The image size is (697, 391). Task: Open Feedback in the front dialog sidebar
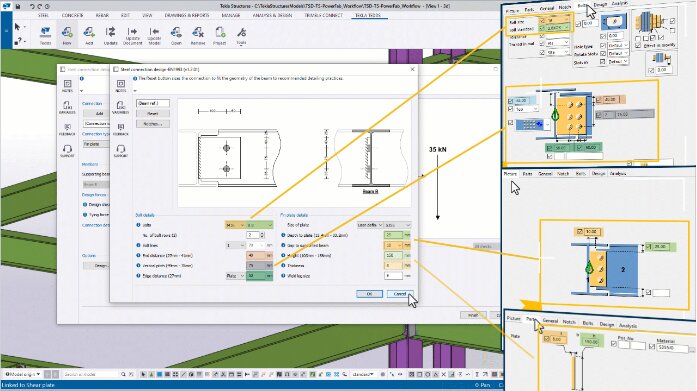tap(120, 129)
